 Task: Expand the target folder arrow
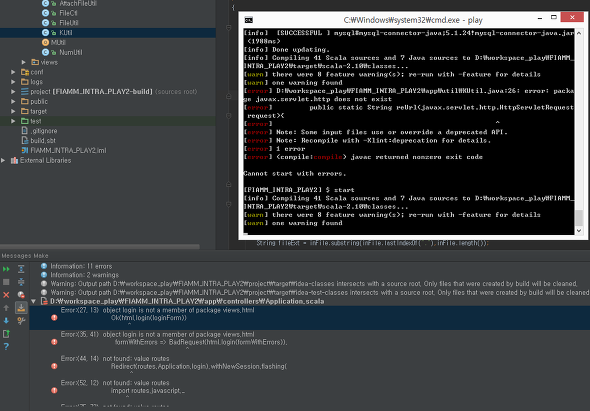13,111
